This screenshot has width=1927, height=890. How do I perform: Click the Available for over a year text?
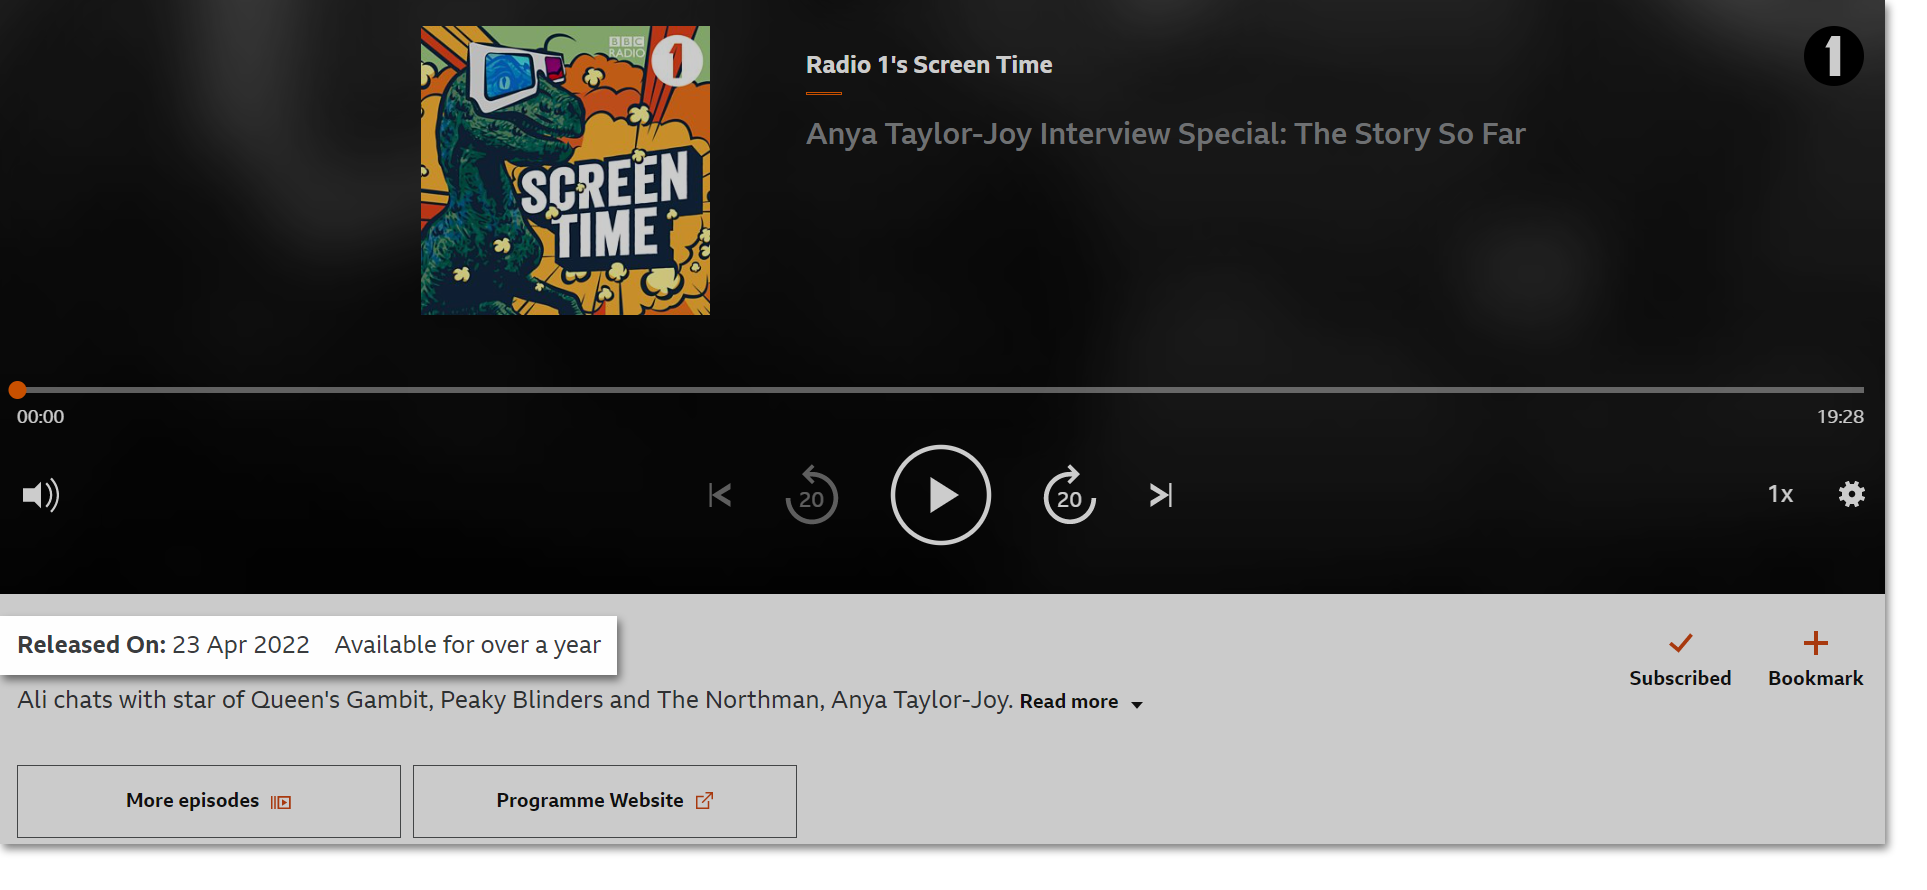point(468,645)
